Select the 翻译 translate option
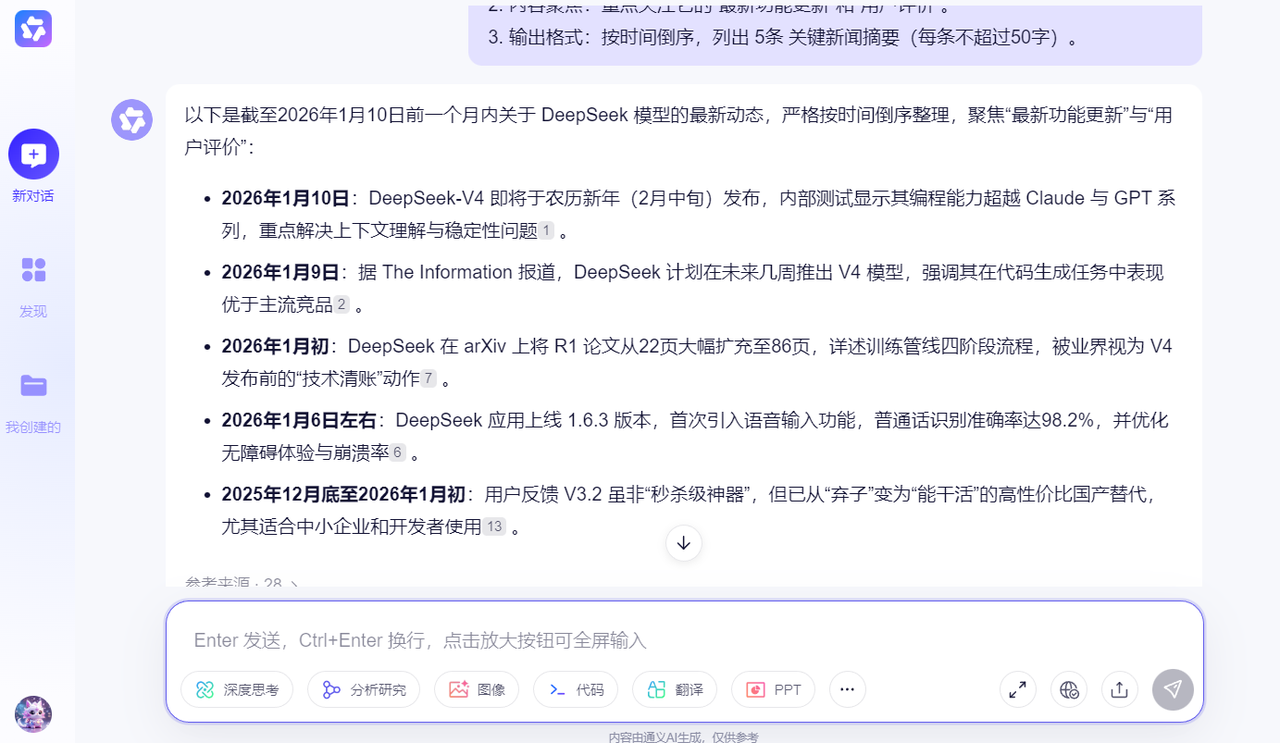Screen dimensions: 1280x743 (675, 690)
